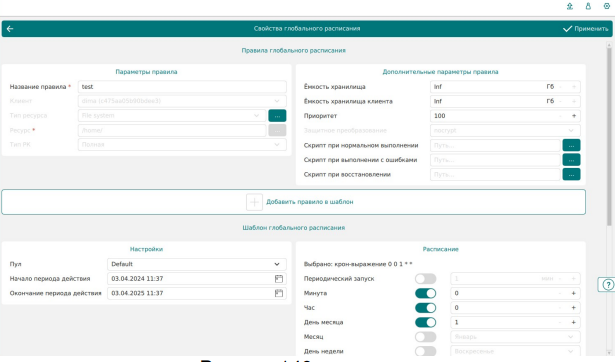The width and height of the screenshot is (615, 362).
Task: Browse path for Скрипт при нормальном выполнении
Action: click(x=571, y=145)
